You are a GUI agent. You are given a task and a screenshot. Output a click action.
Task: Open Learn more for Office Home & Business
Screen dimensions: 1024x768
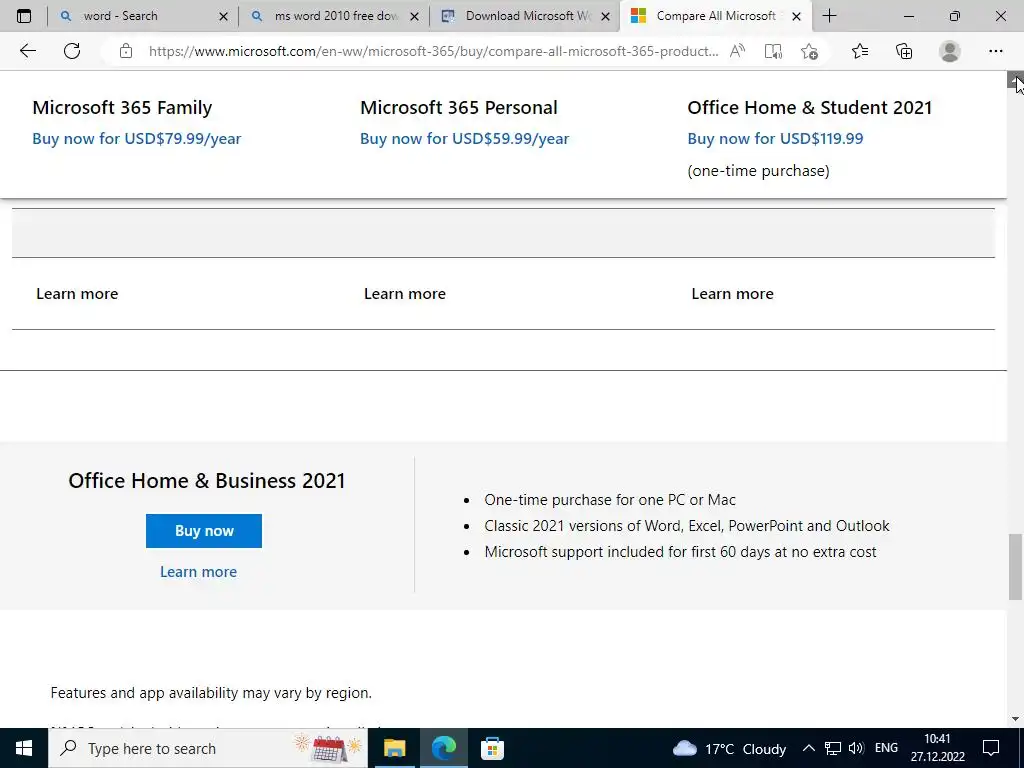(199, 571)
